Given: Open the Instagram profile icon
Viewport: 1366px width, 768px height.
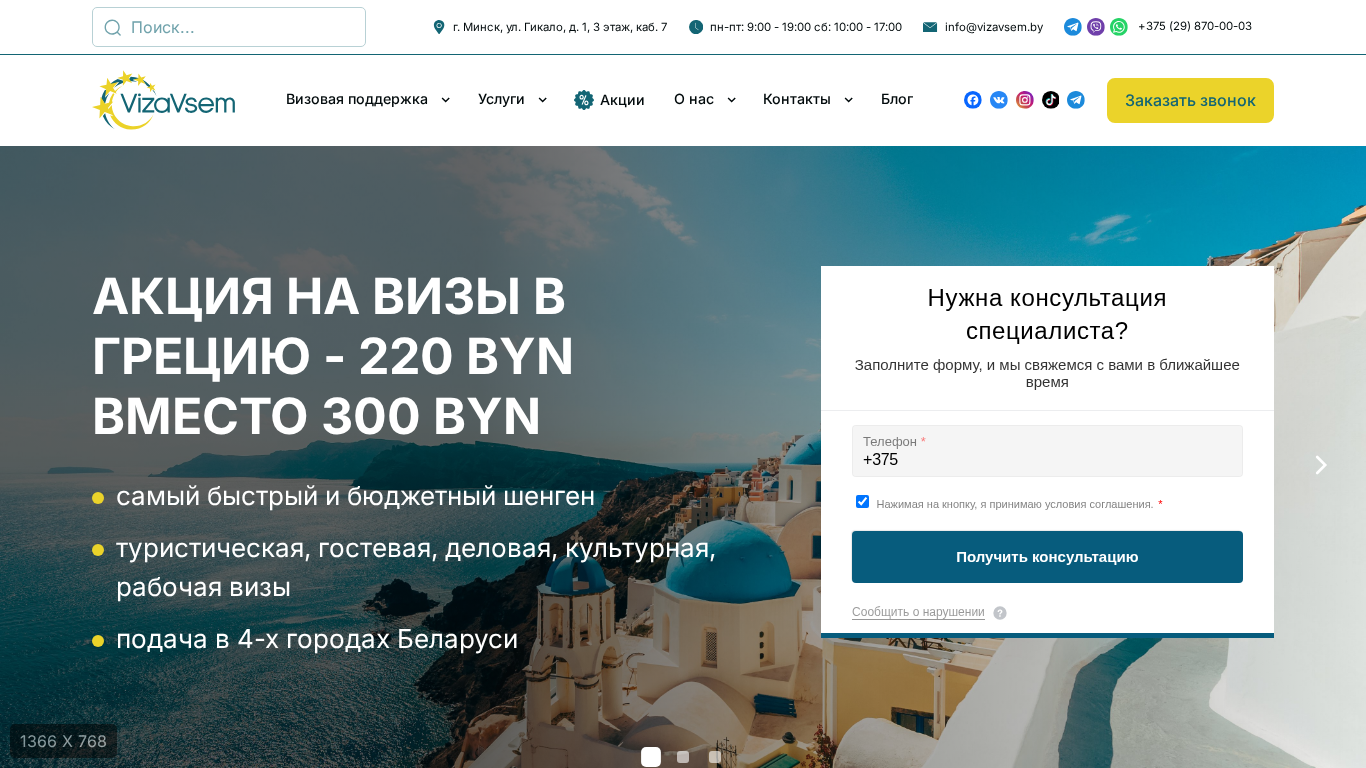Looking at the screenshot, I should [1025, 100].
